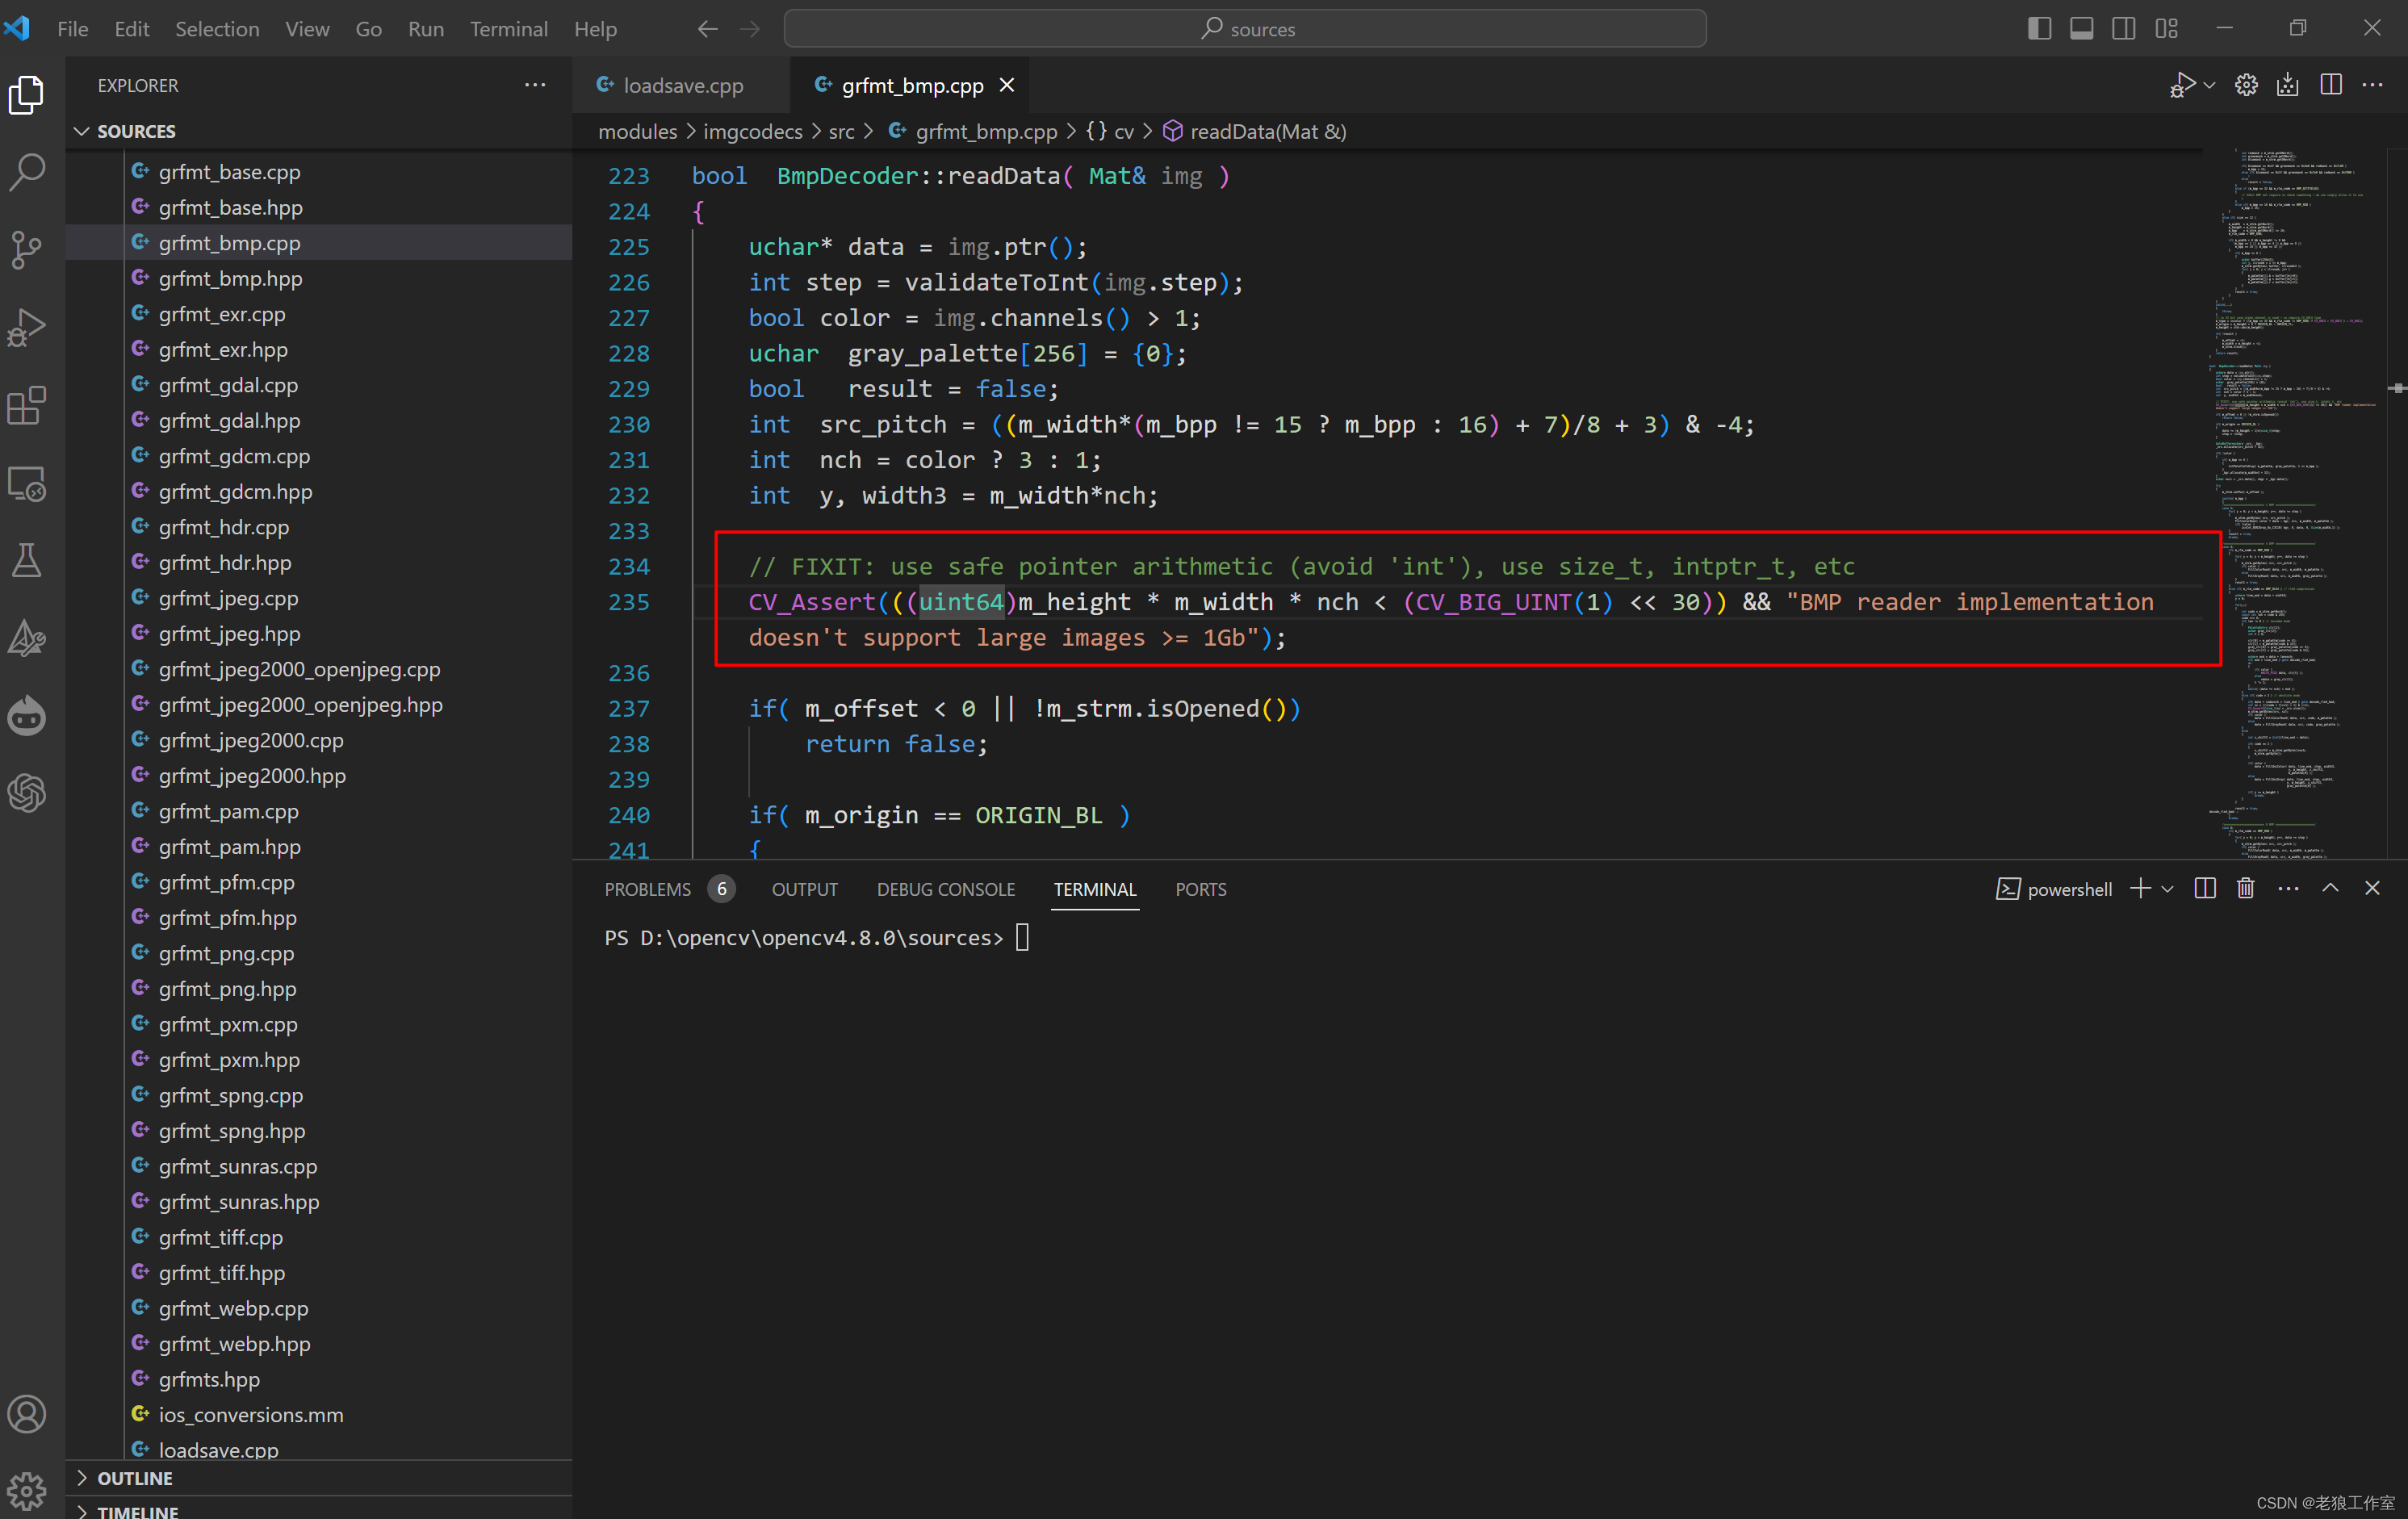Open the Run and Debug view

click(27, 327)
